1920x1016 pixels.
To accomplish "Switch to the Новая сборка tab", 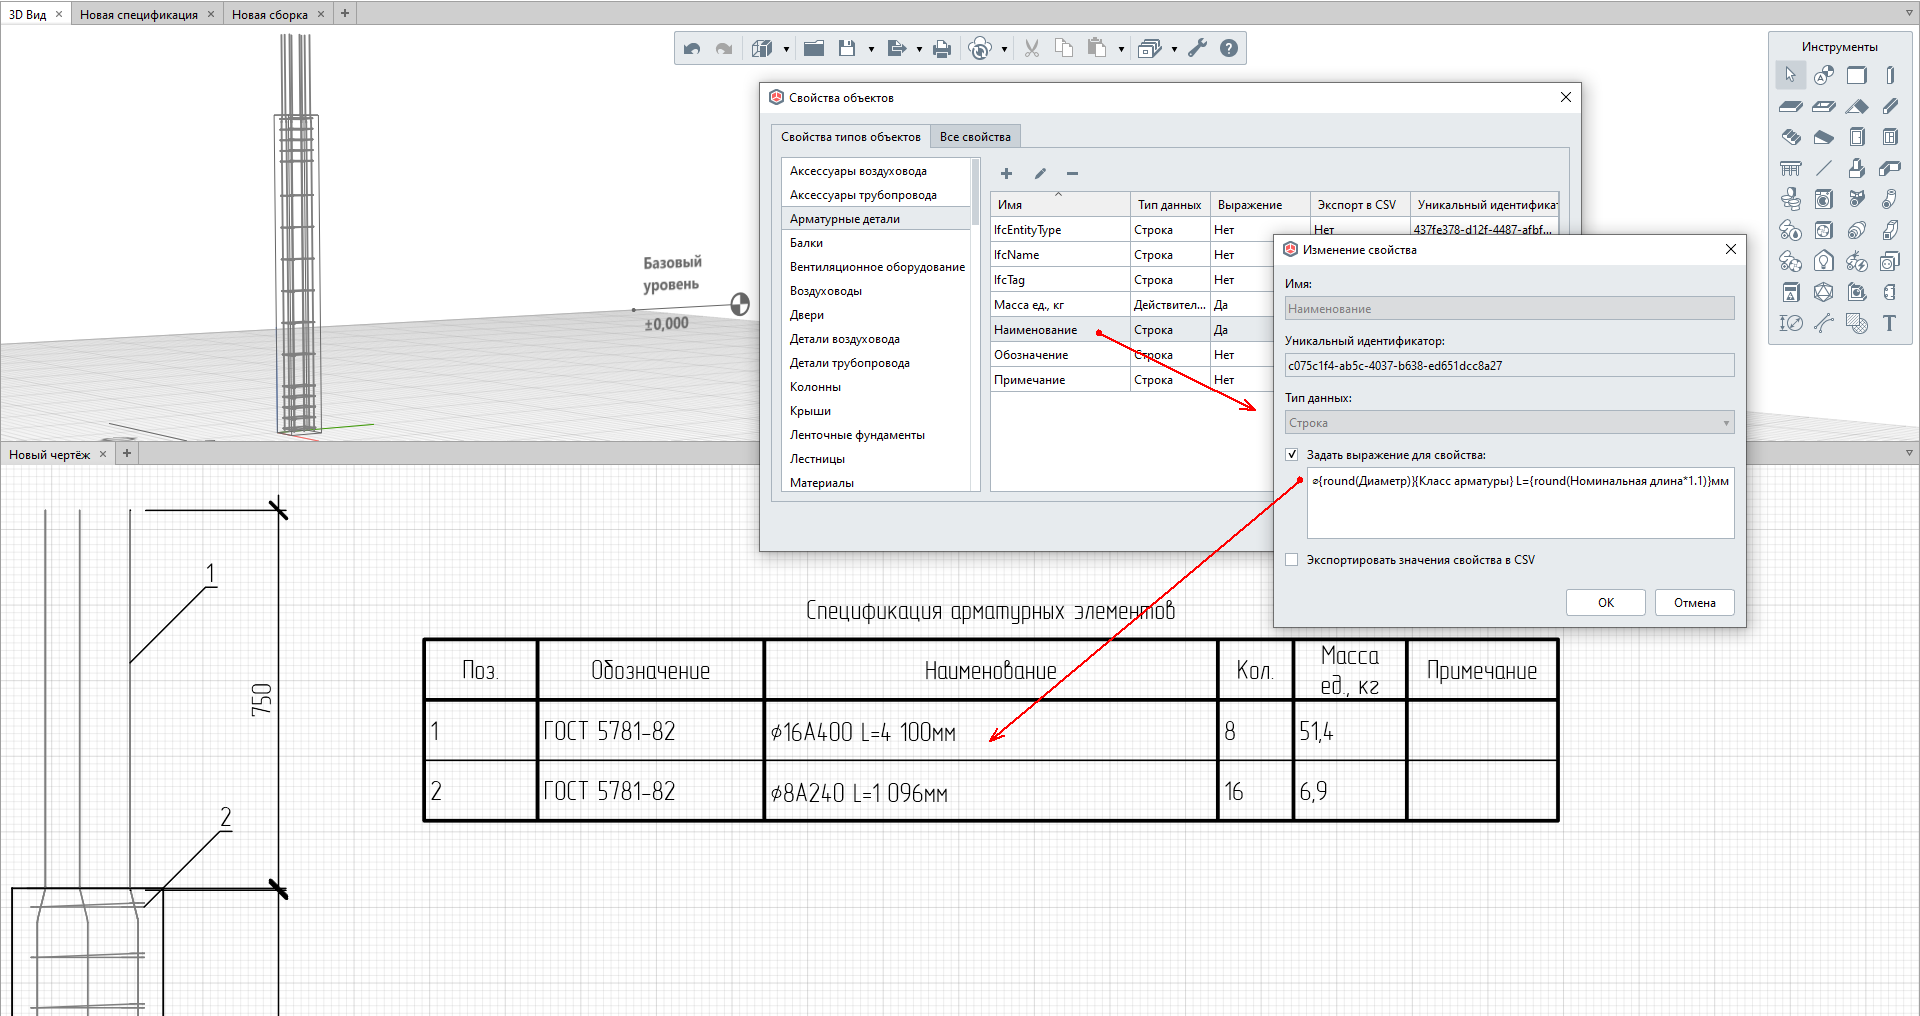I will 272,14.
